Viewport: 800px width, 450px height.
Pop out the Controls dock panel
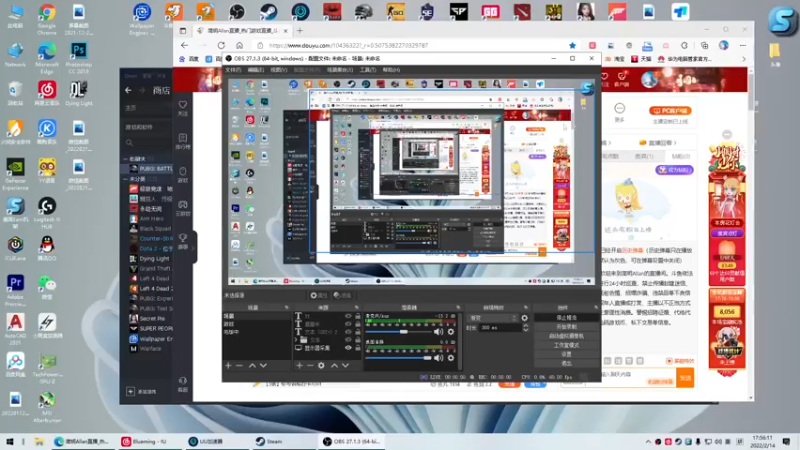click(x=595, y=308)
